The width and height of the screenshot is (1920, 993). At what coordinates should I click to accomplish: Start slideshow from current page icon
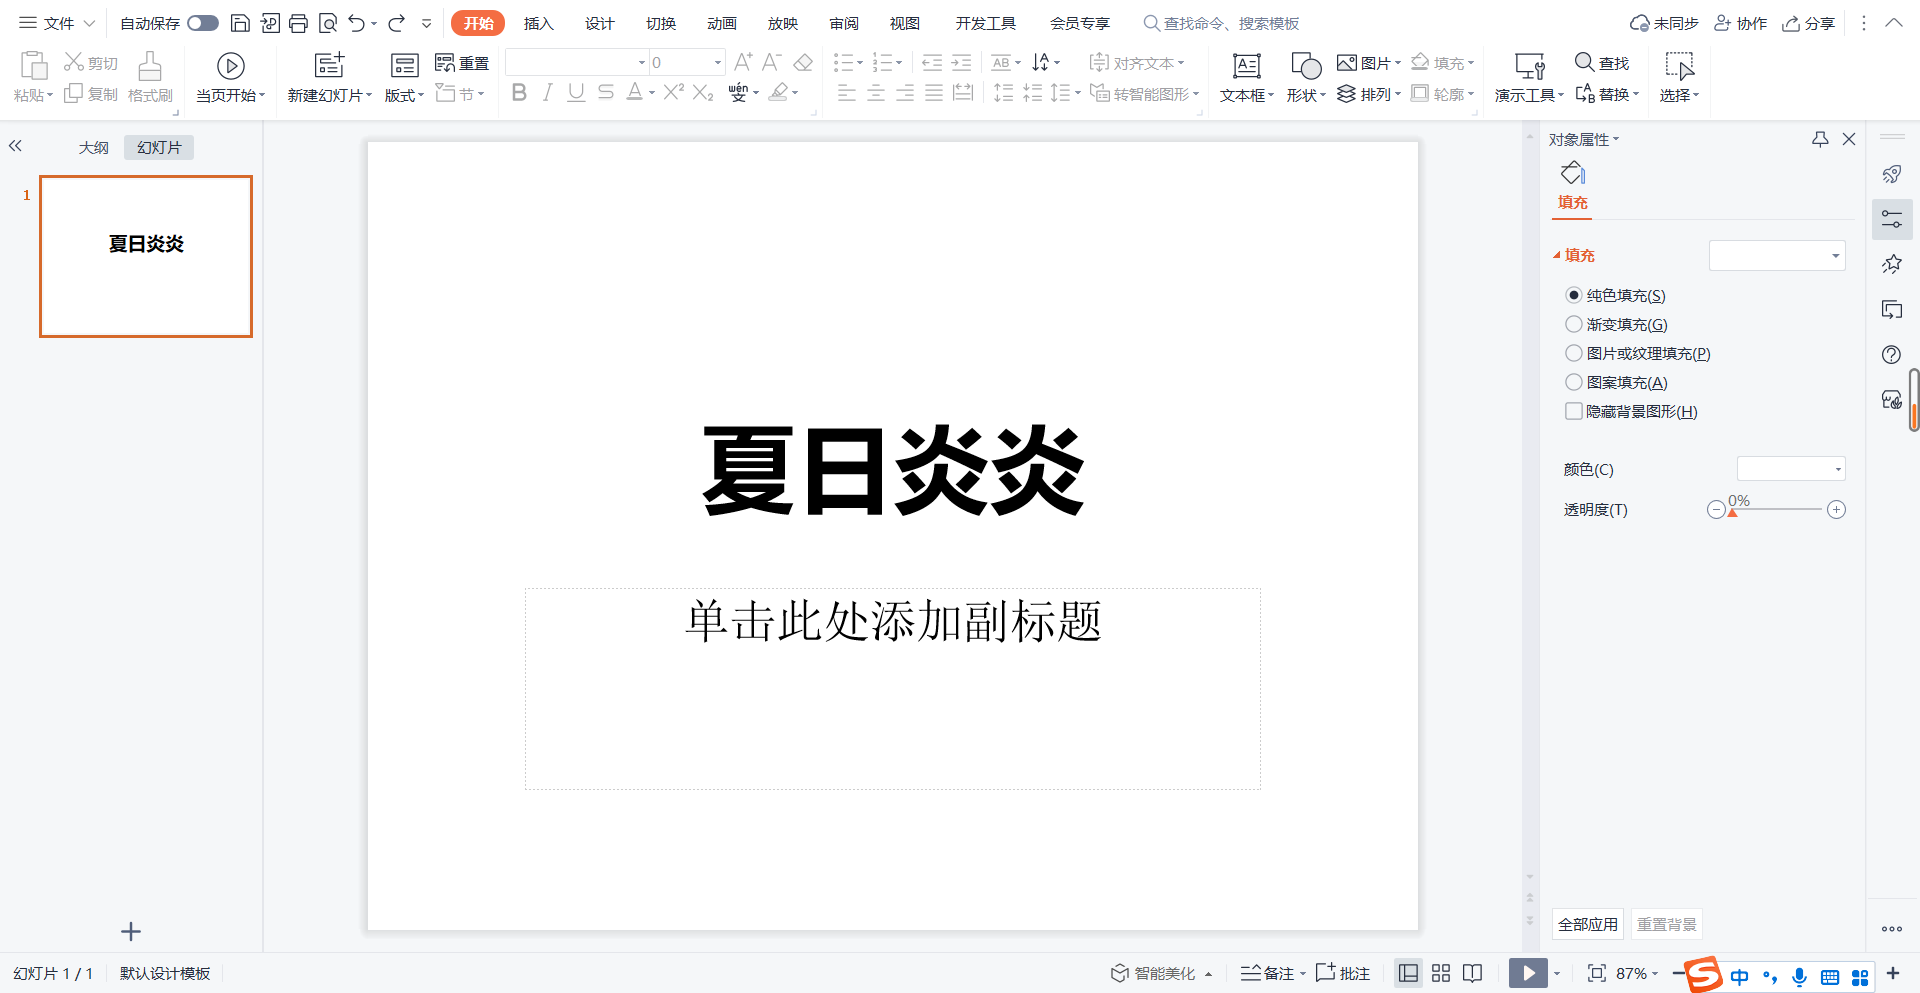point(231,66)
